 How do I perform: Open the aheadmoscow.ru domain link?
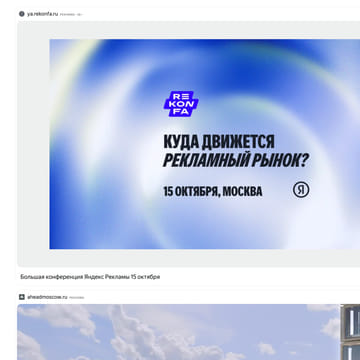47,297
